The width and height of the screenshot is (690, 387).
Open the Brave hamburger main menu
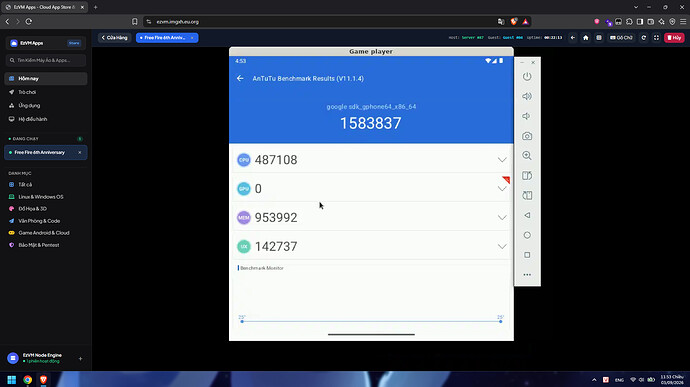point(683,22)
